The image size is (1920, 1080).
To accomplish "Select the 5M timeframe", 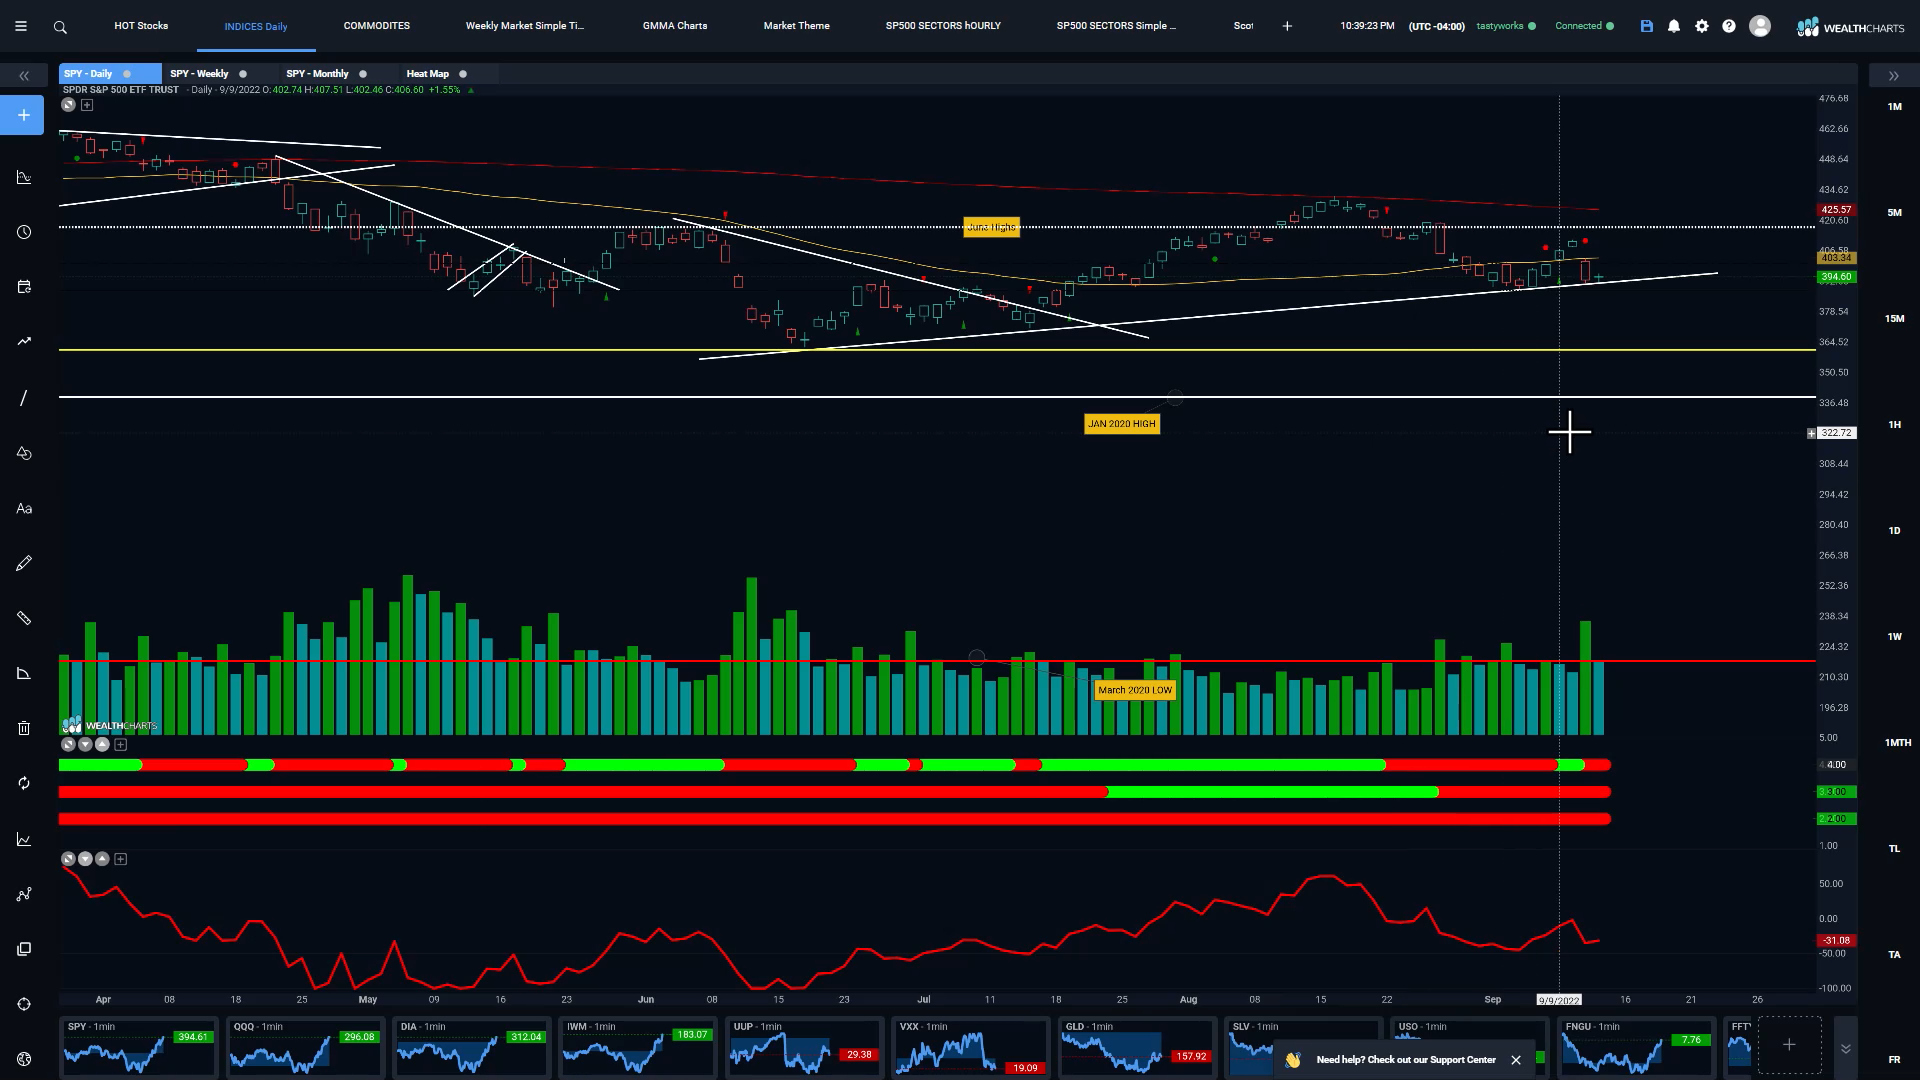I will pos(1894,212).
